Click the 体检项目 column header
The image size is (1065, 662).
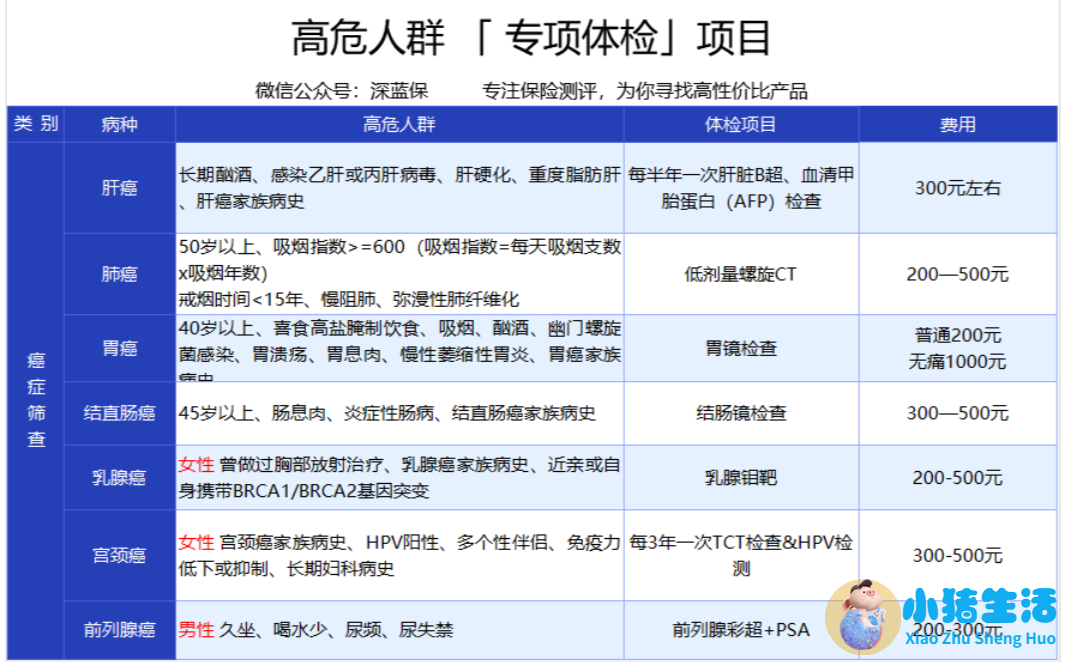[741, 124]
